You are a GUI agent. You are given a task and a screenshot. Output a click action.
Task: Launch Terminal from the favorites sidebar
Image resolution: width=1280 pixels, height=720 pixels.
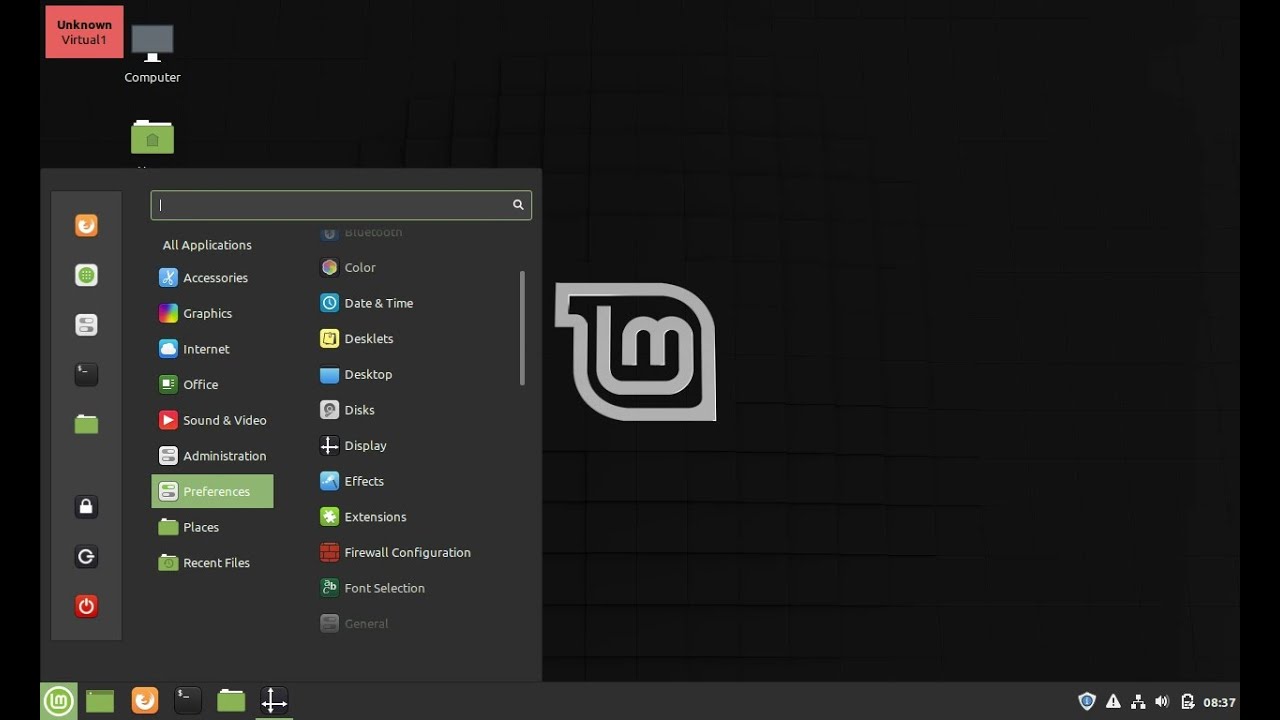click(x=86, y=375)
